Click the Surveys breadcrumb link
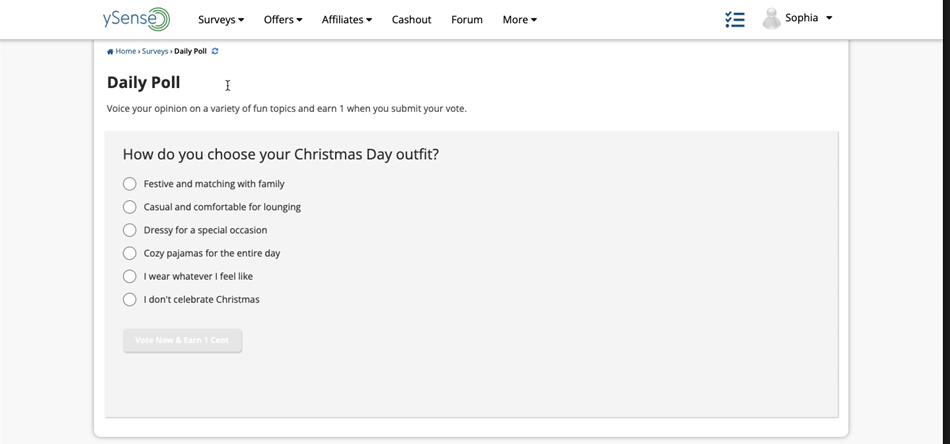This screenshot has width=950, height=444. click(155, 51)
